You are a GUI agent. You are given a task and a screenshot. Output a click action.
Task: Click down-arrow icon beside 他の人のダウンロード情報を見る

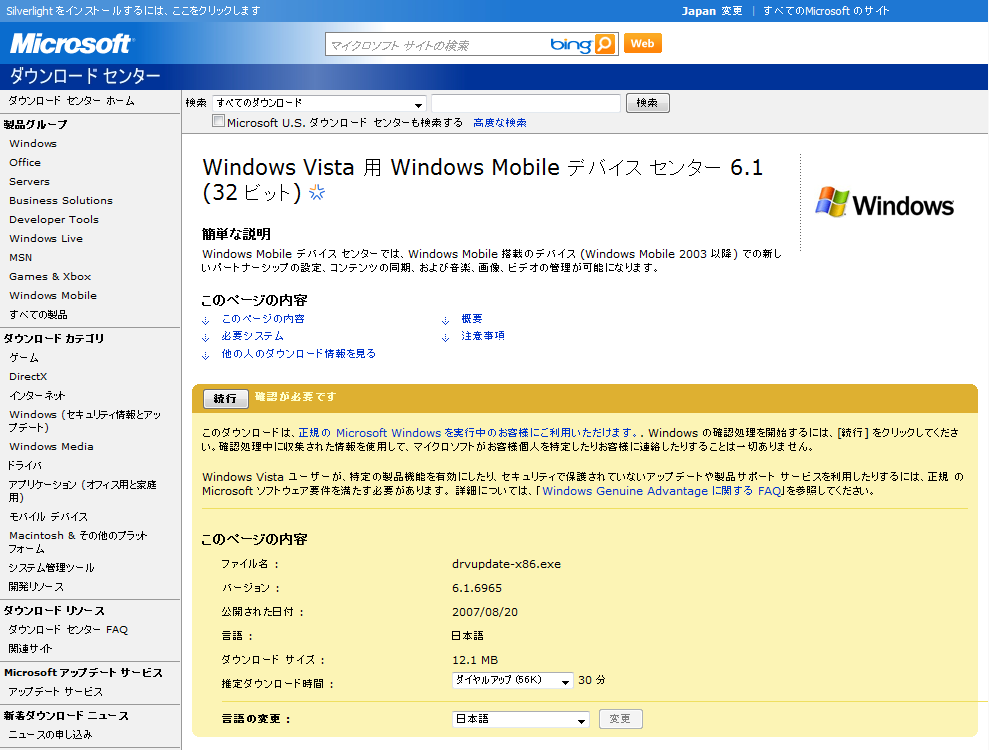pos(206,355)
